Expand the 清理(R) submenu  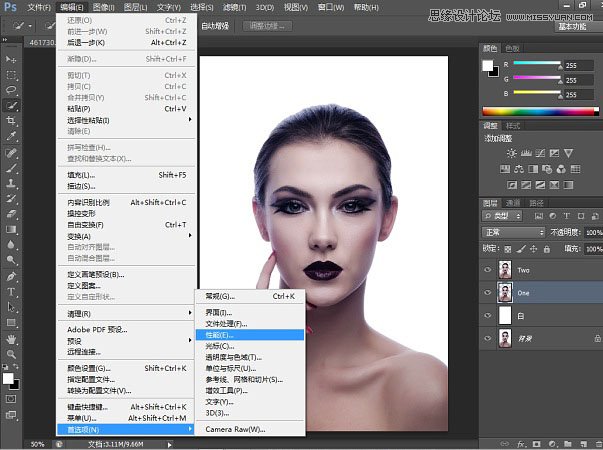click(127, 313)
